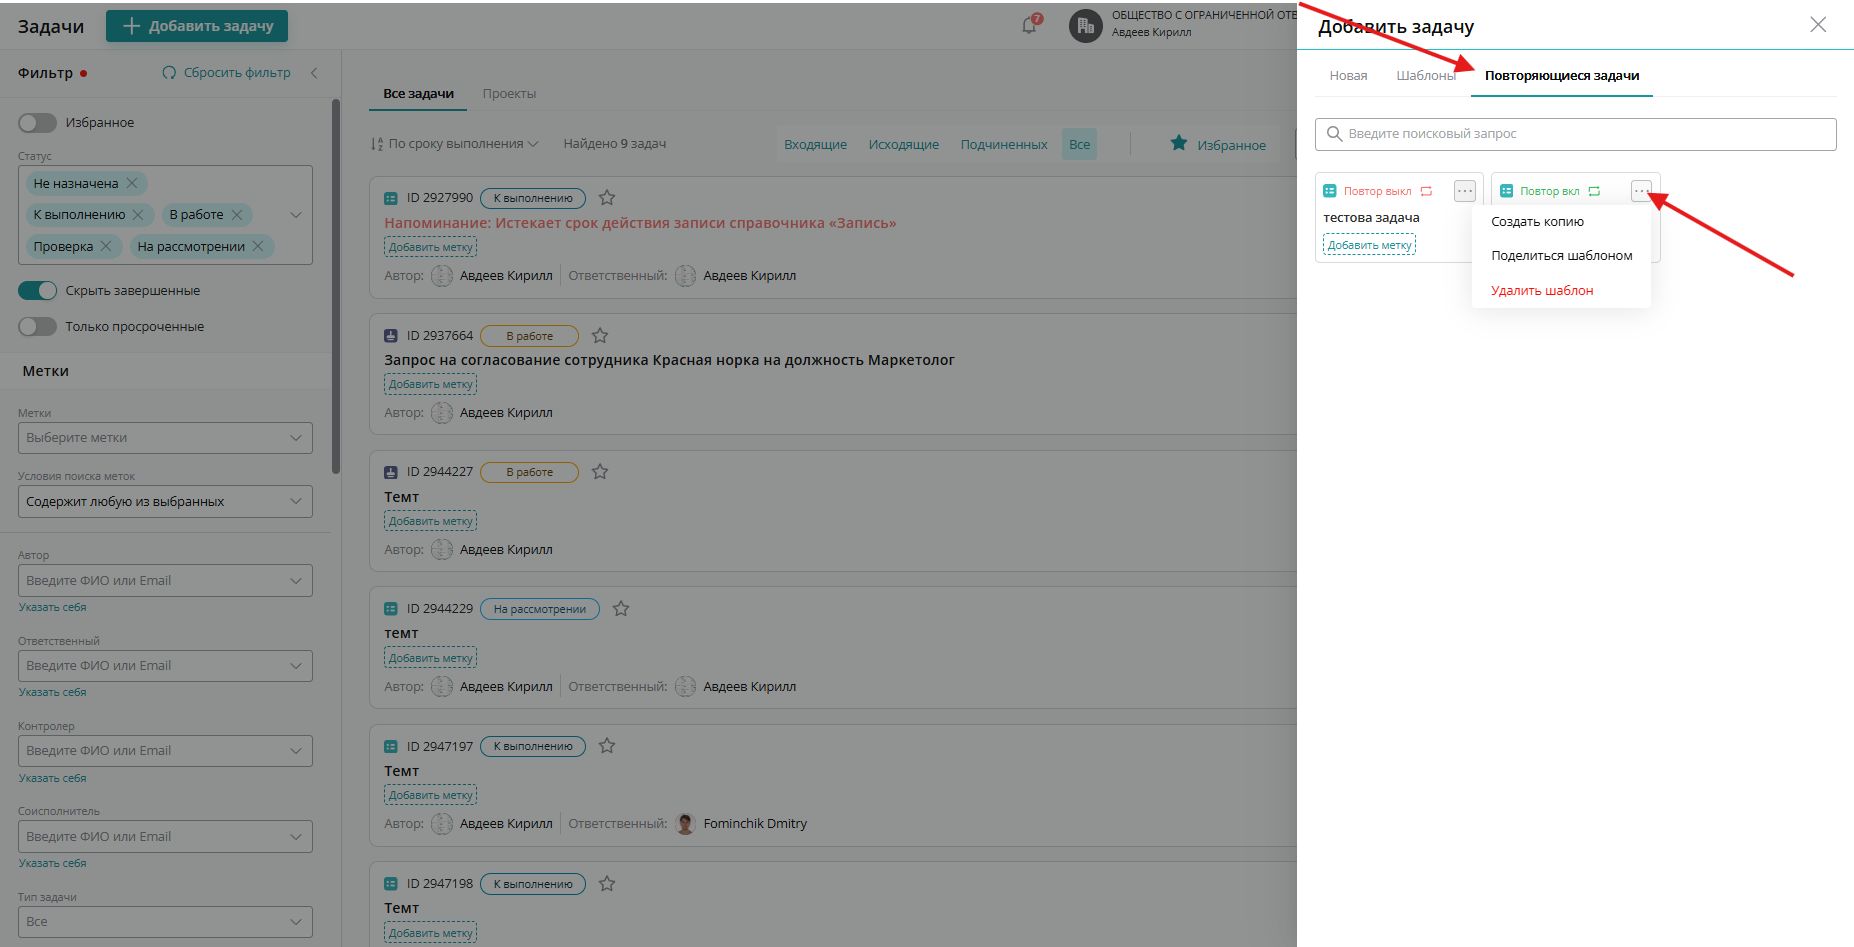Click «Указать себя» under the Автор field
The image size is (1854, 947).
[52, 607]
